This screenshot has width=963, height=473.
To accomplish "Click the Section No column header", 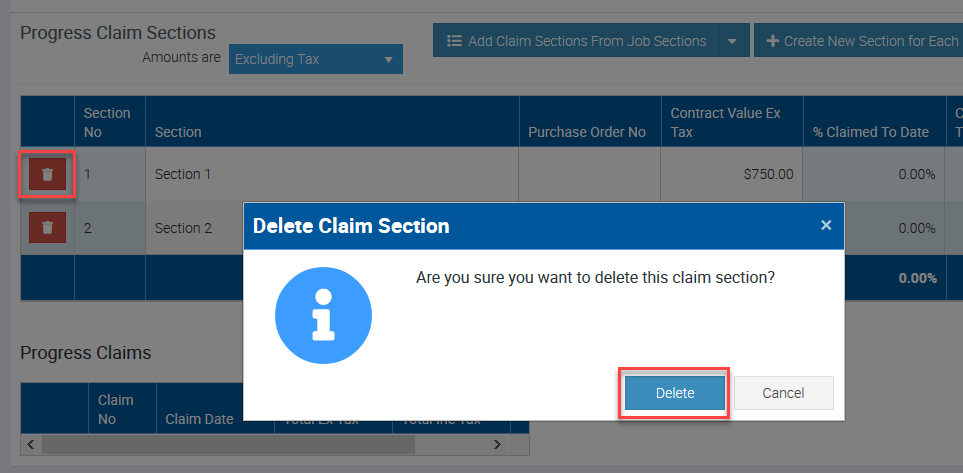I will click(x=107, y=122).
